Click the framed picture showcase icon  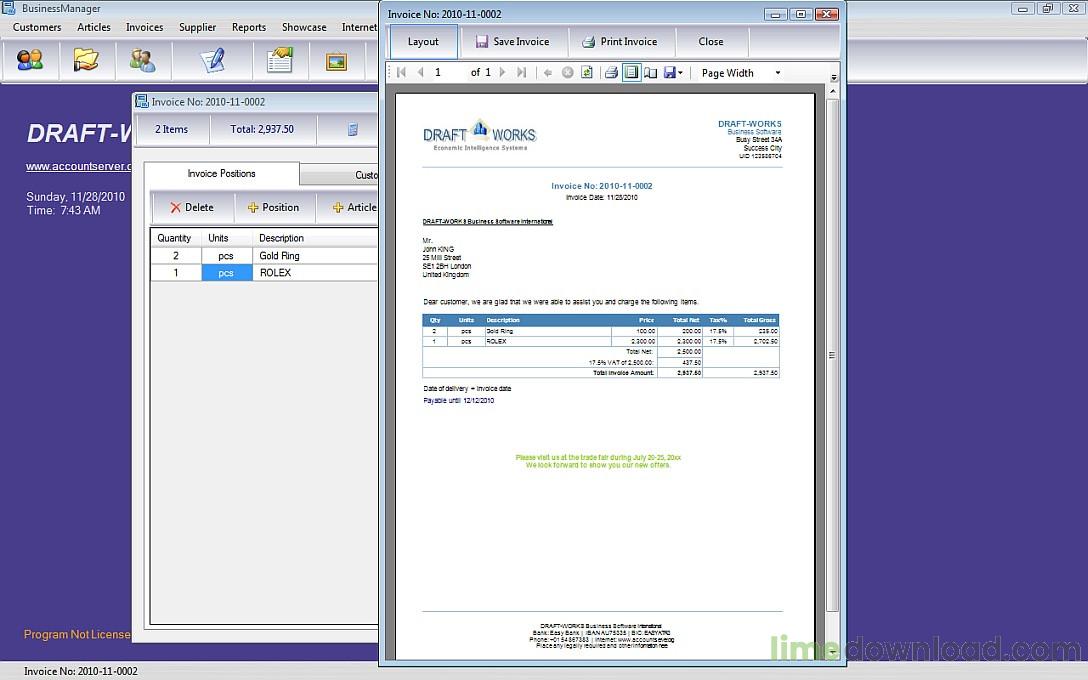point(337,62)
